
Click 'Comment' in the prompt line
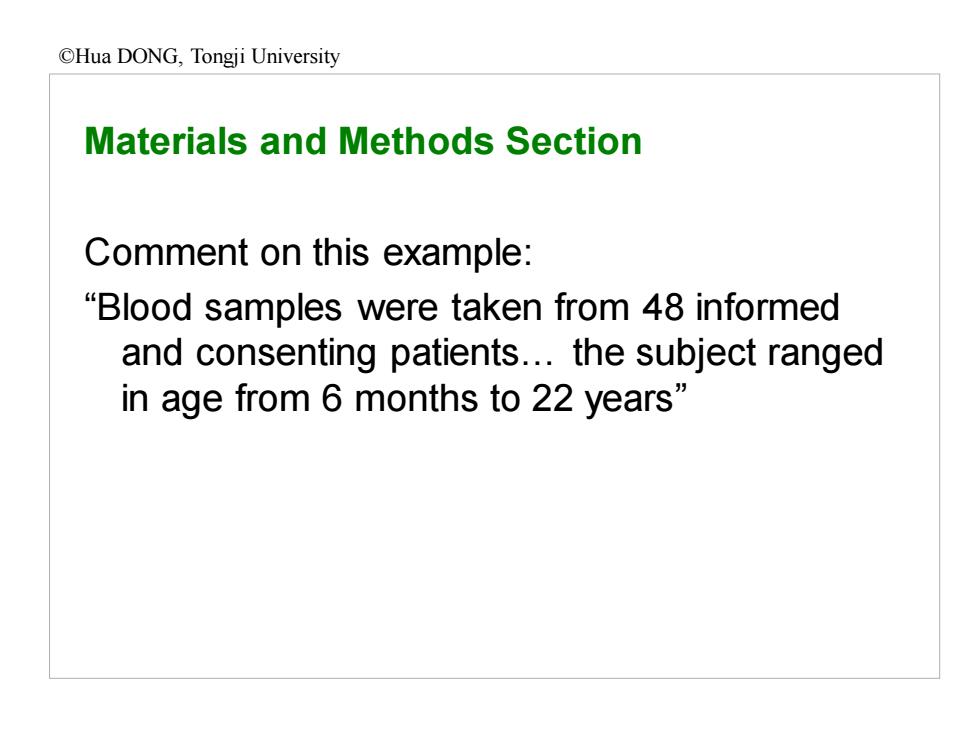(x=166, y=252)
